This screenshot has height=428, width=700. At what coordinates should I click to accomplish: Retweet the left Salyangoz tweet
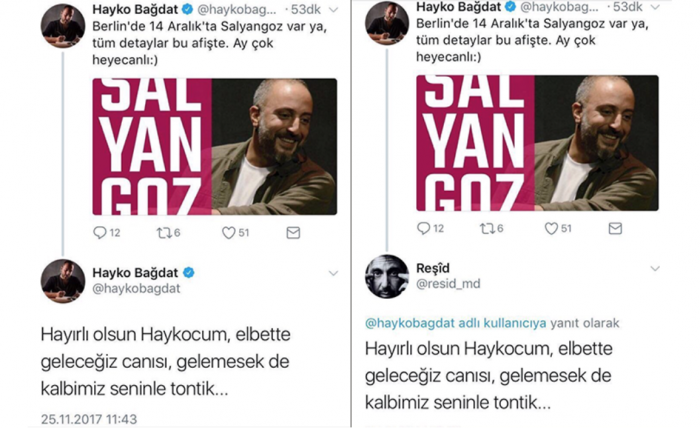(x=163, y=233)
